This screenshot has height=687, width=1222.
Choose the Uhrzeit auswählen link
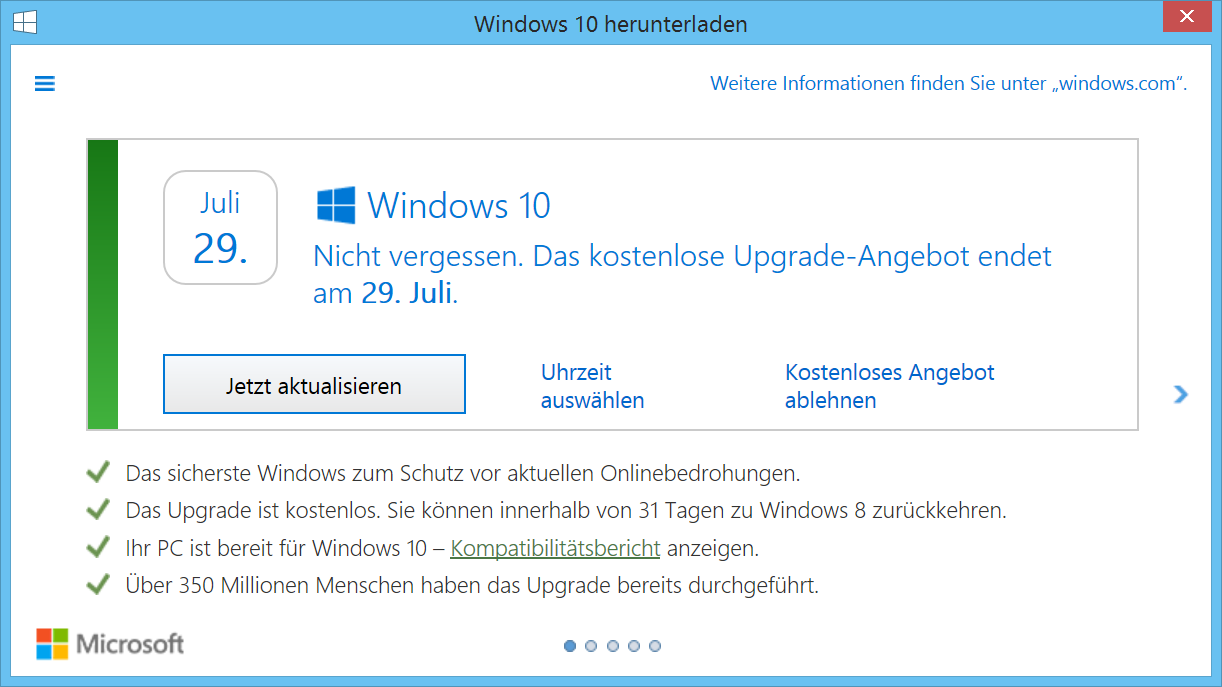pos(592,387)
